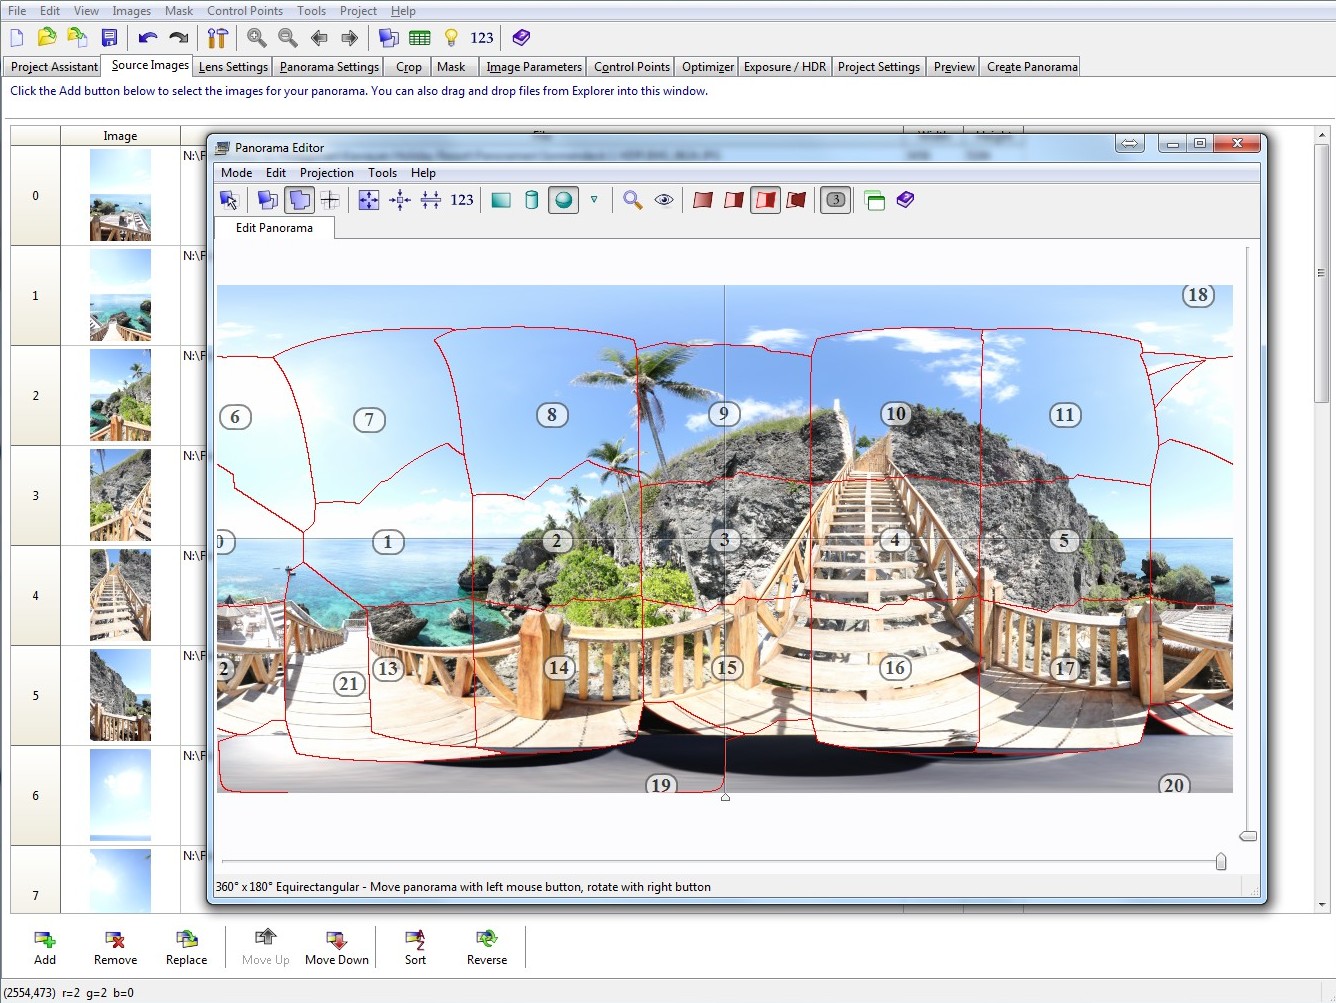This screenshot has height=1003, width=1336.
Task: Open the Create Panorama tab
Action: pyautogui.click(x=1032, y=67)
